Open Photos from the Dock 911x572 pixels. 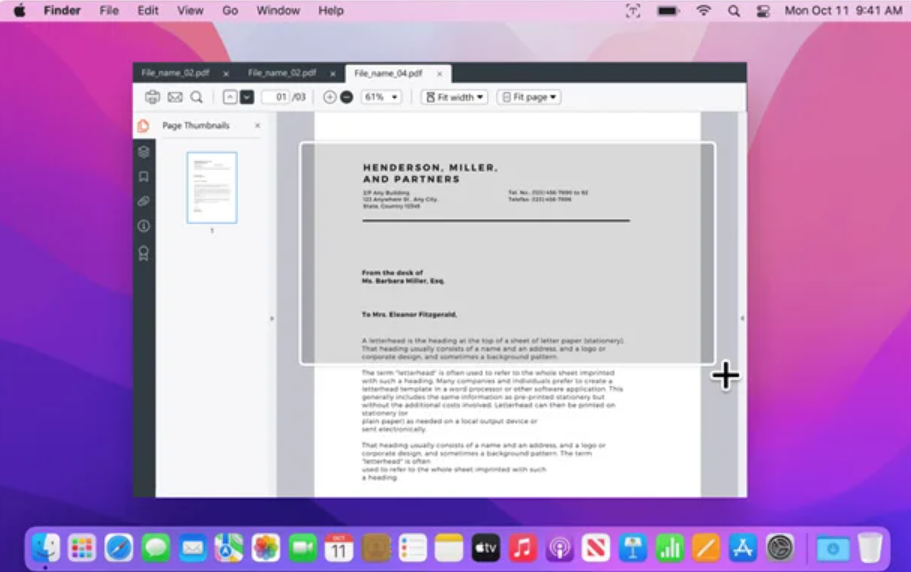266,548
